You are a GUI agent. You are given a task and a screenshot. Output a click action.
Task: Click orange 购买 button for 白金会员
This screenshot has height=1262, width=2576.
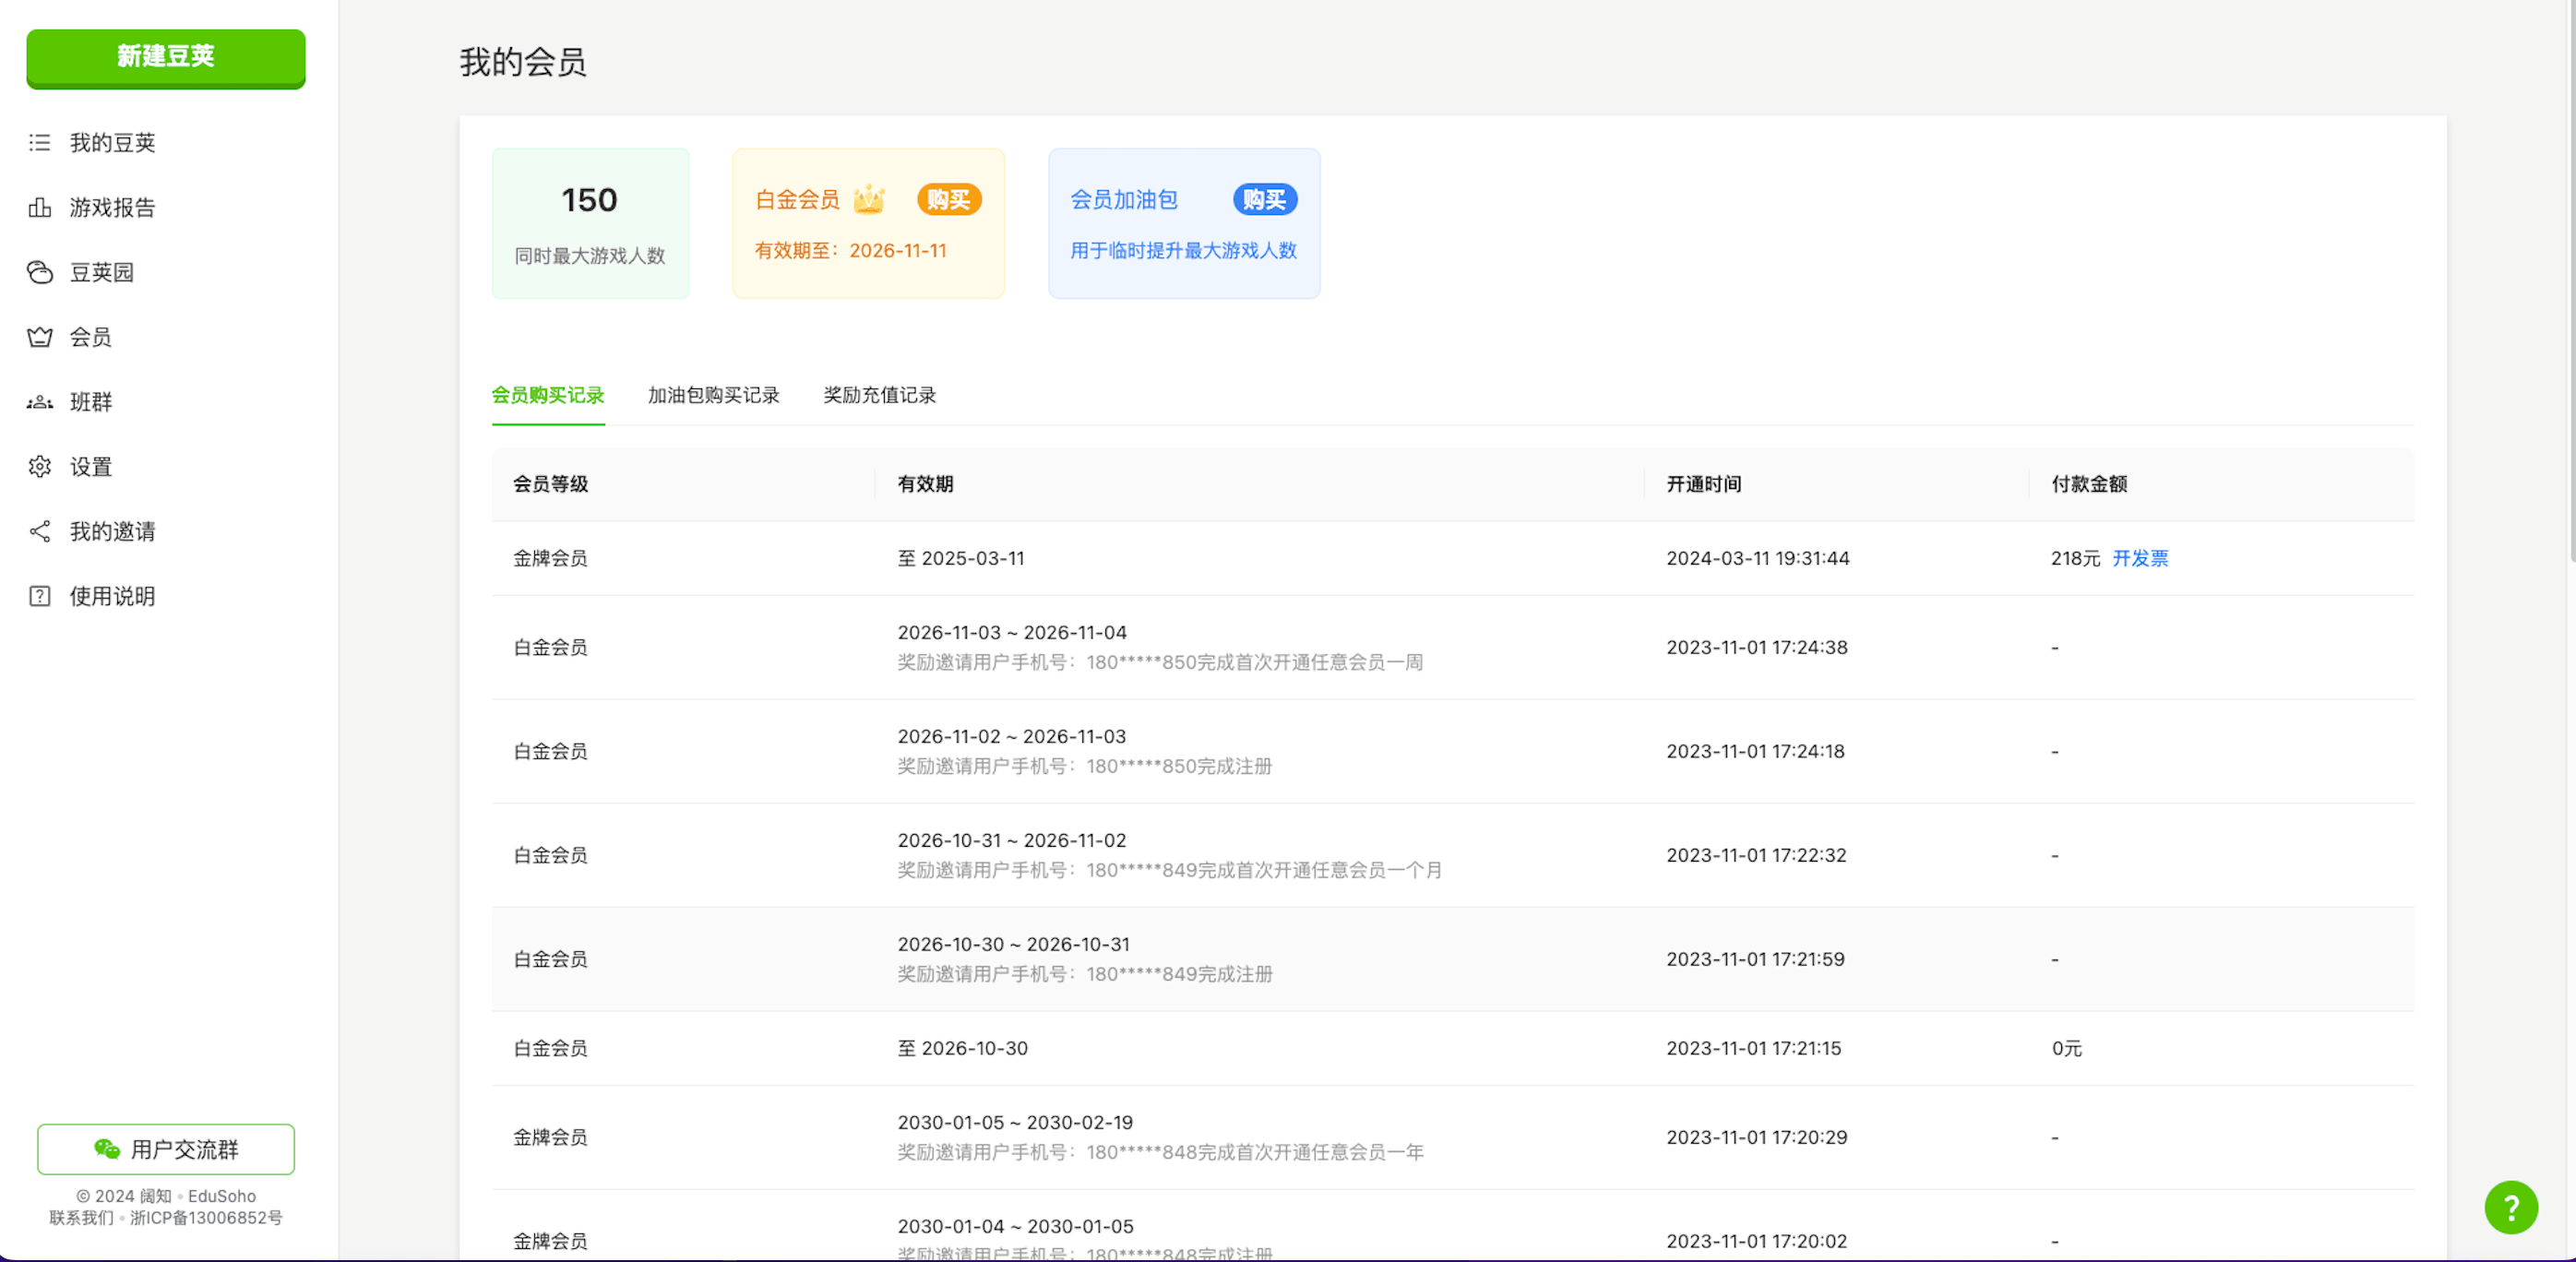[x=949, y=200]
